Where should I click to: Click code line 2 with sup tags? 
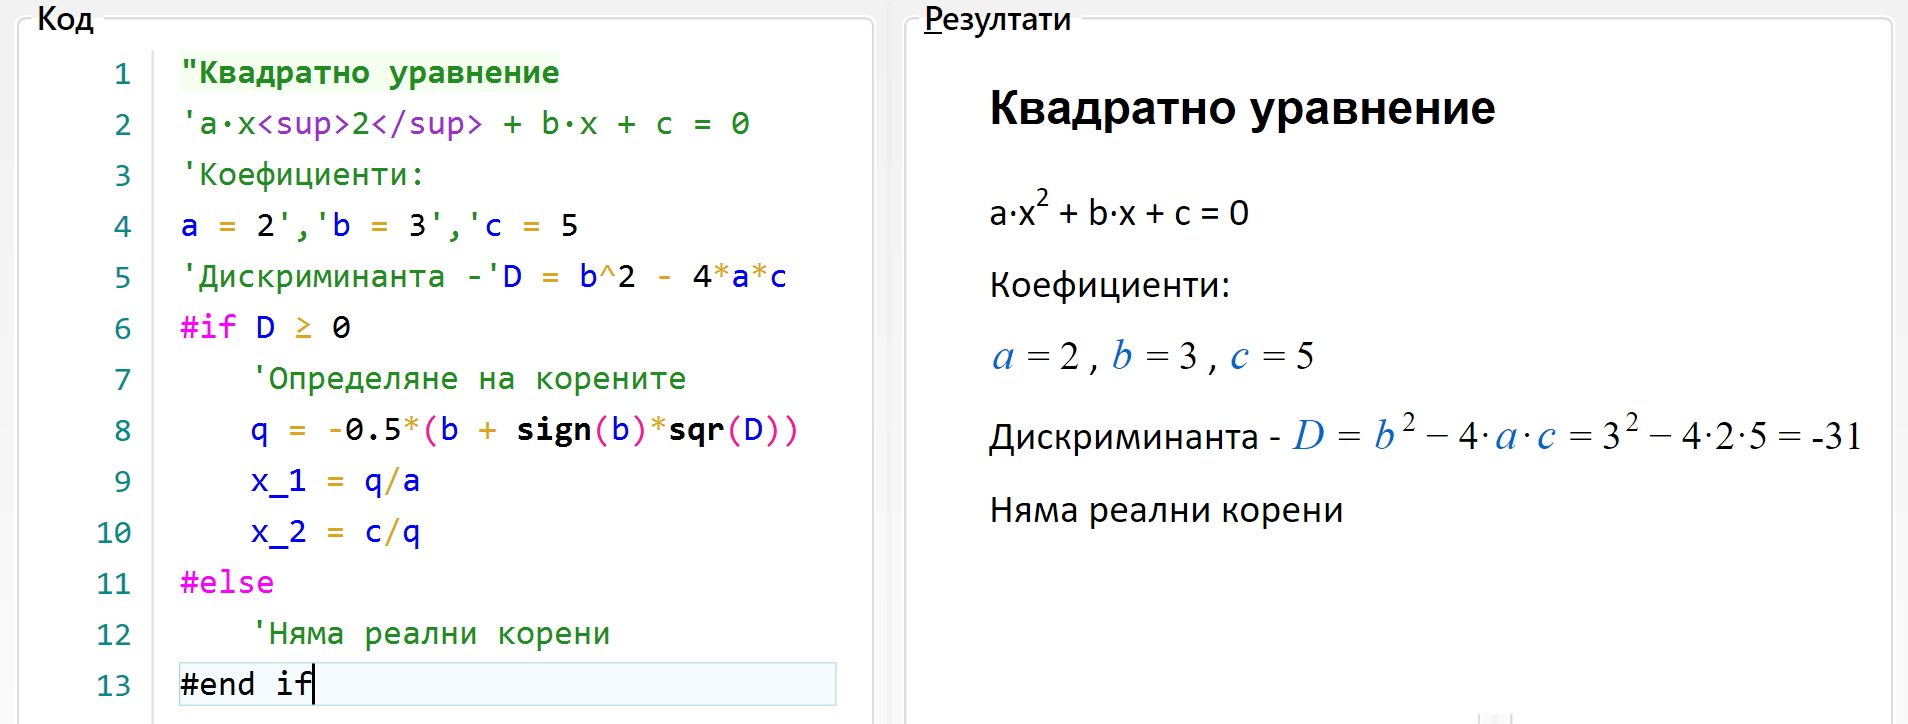coord(465,124)
